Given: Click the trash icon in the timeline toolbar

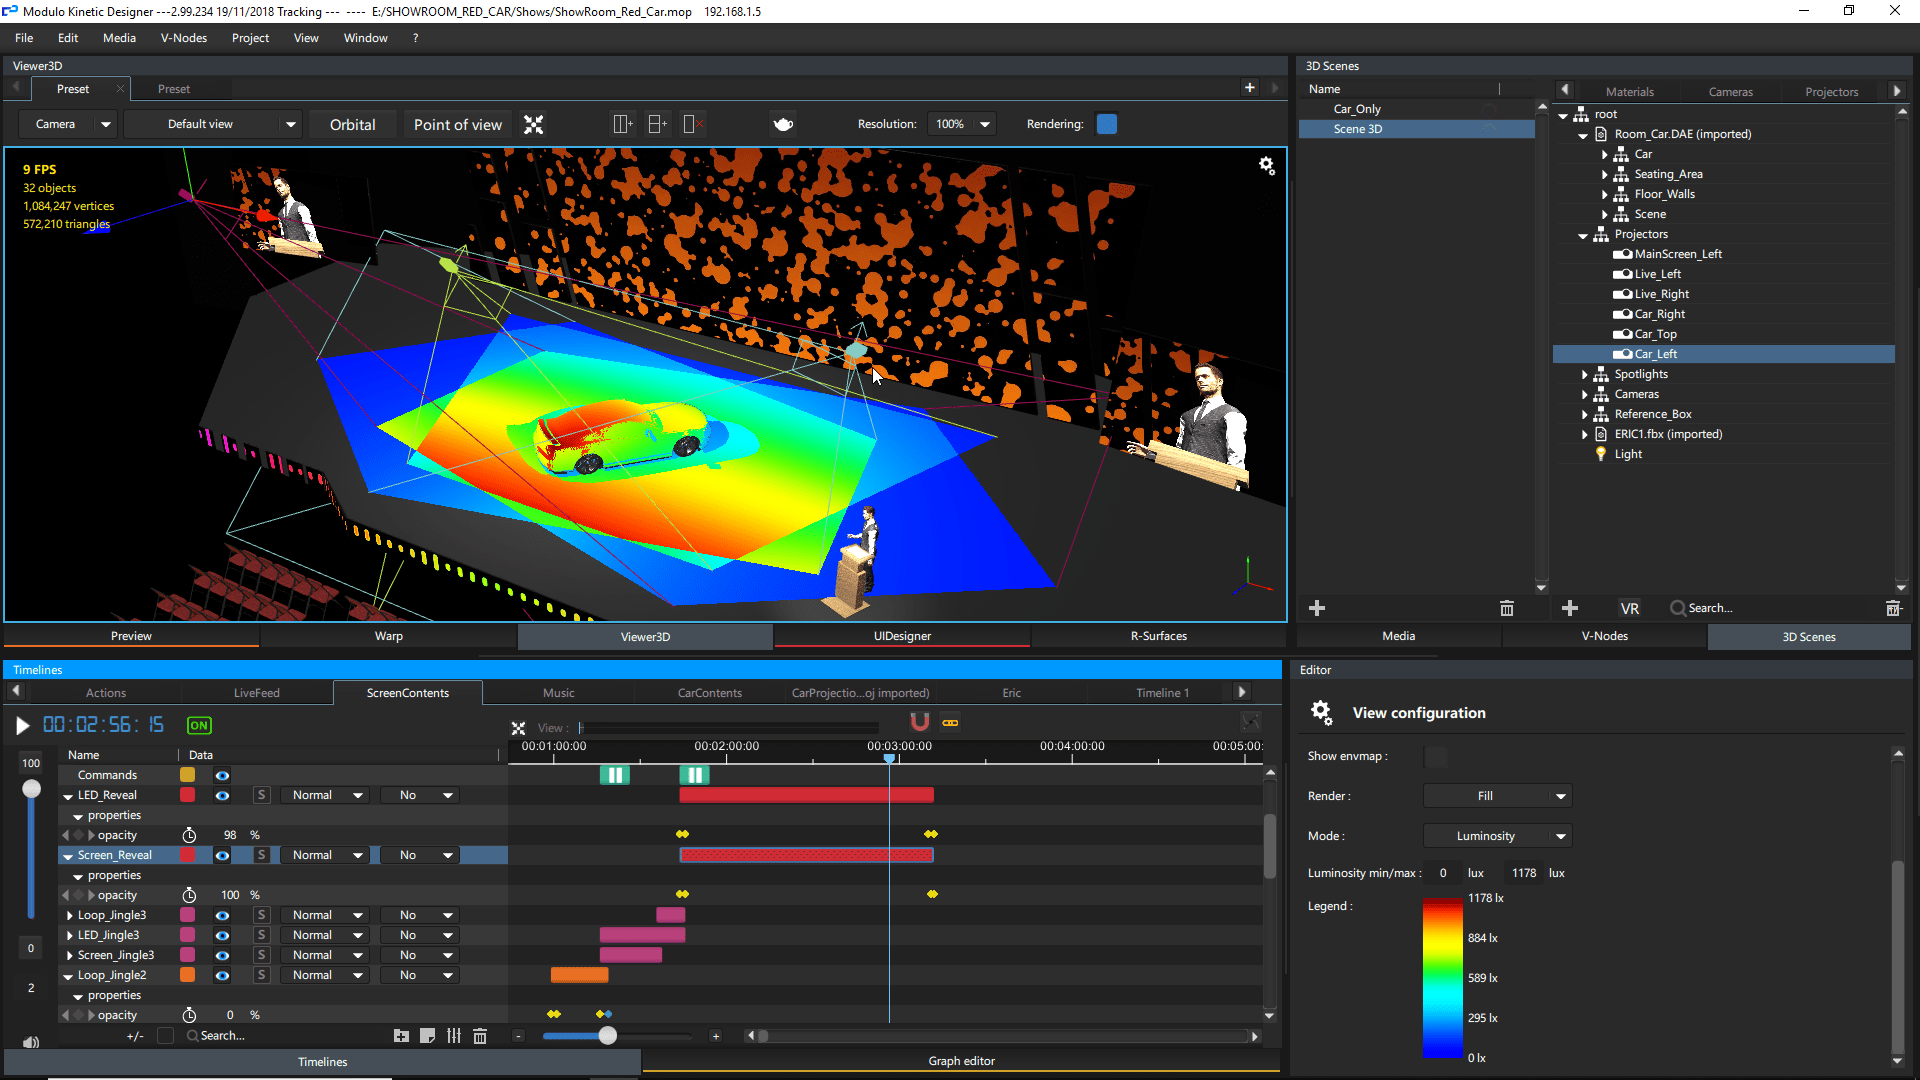Looking at the screenshot, I should (x=480, y=1036).
